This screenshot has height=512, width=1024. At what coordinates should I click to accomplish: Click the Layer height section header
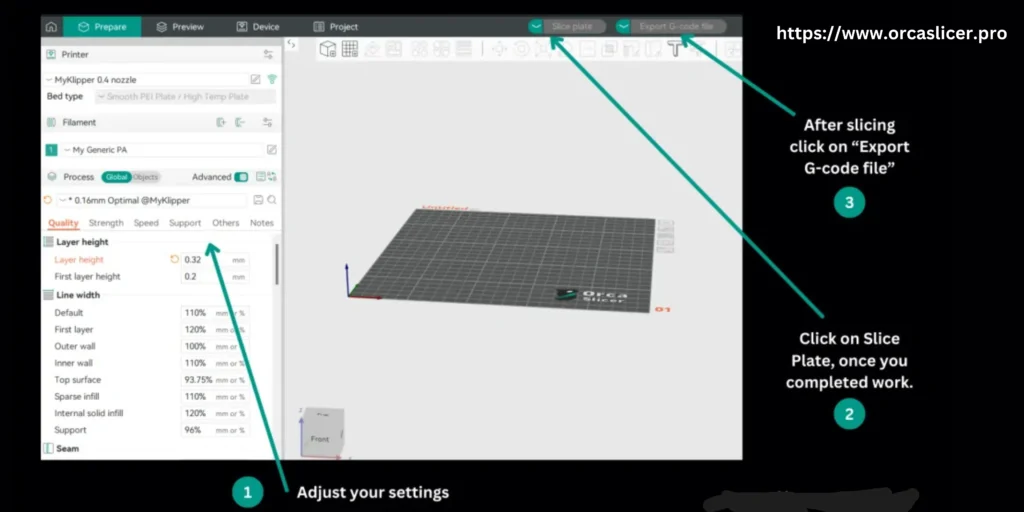82,242
